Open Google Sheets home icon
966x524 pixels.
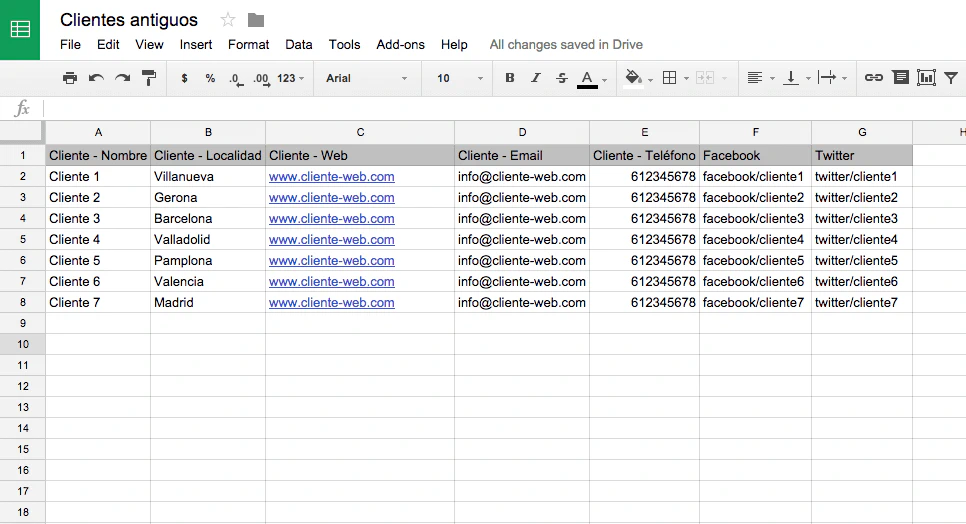click(x=20, y=29)
